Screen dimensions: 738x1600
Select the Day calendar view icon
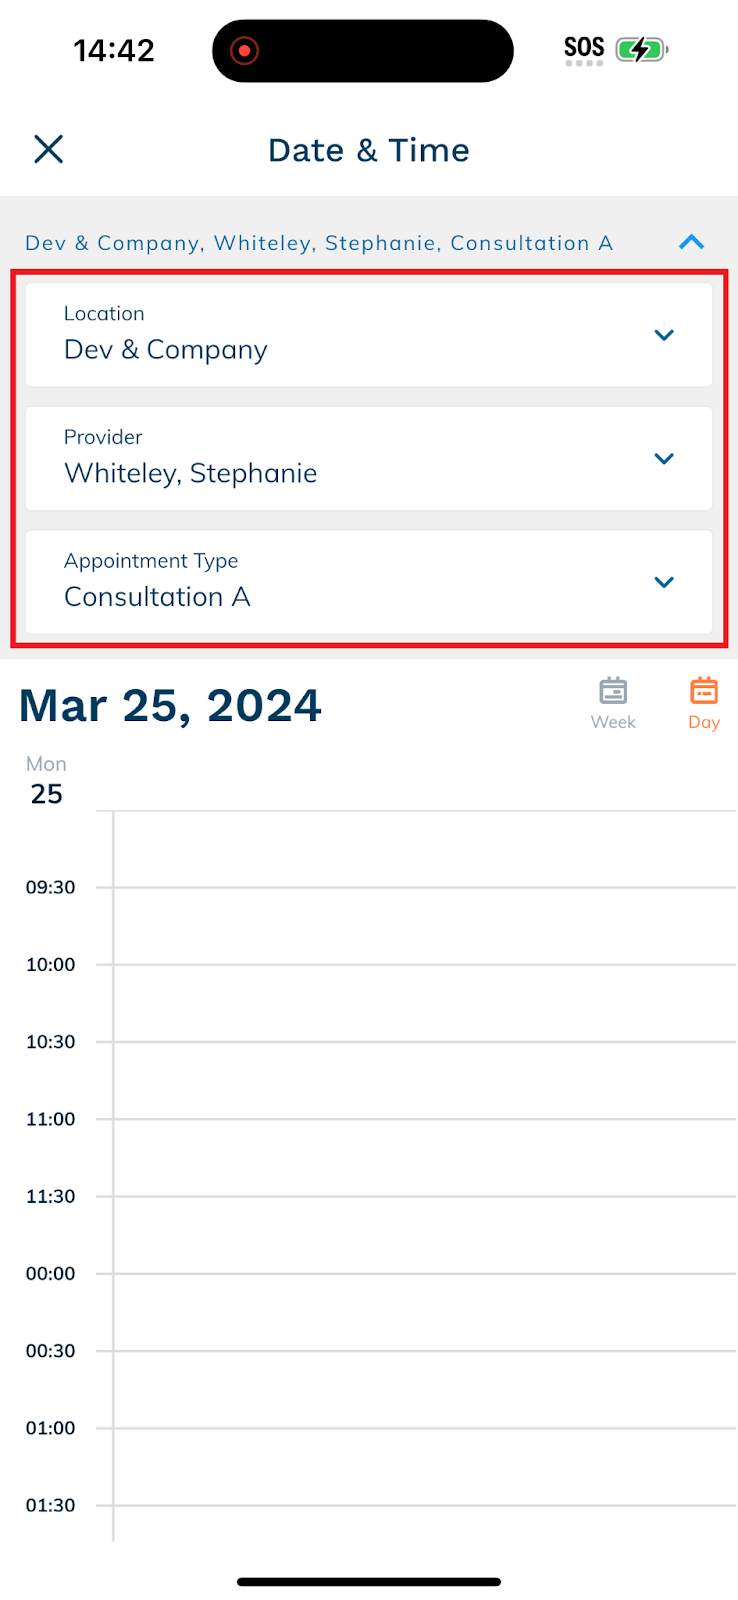point(704,704)
